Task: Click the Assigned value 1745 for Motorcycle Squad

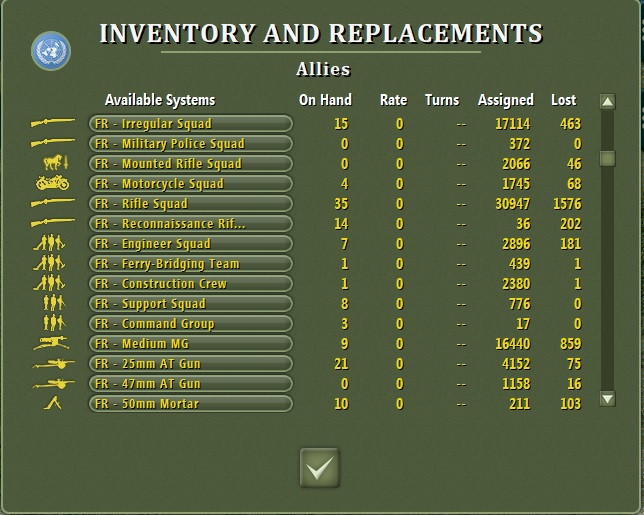Action: pos(516,184)
